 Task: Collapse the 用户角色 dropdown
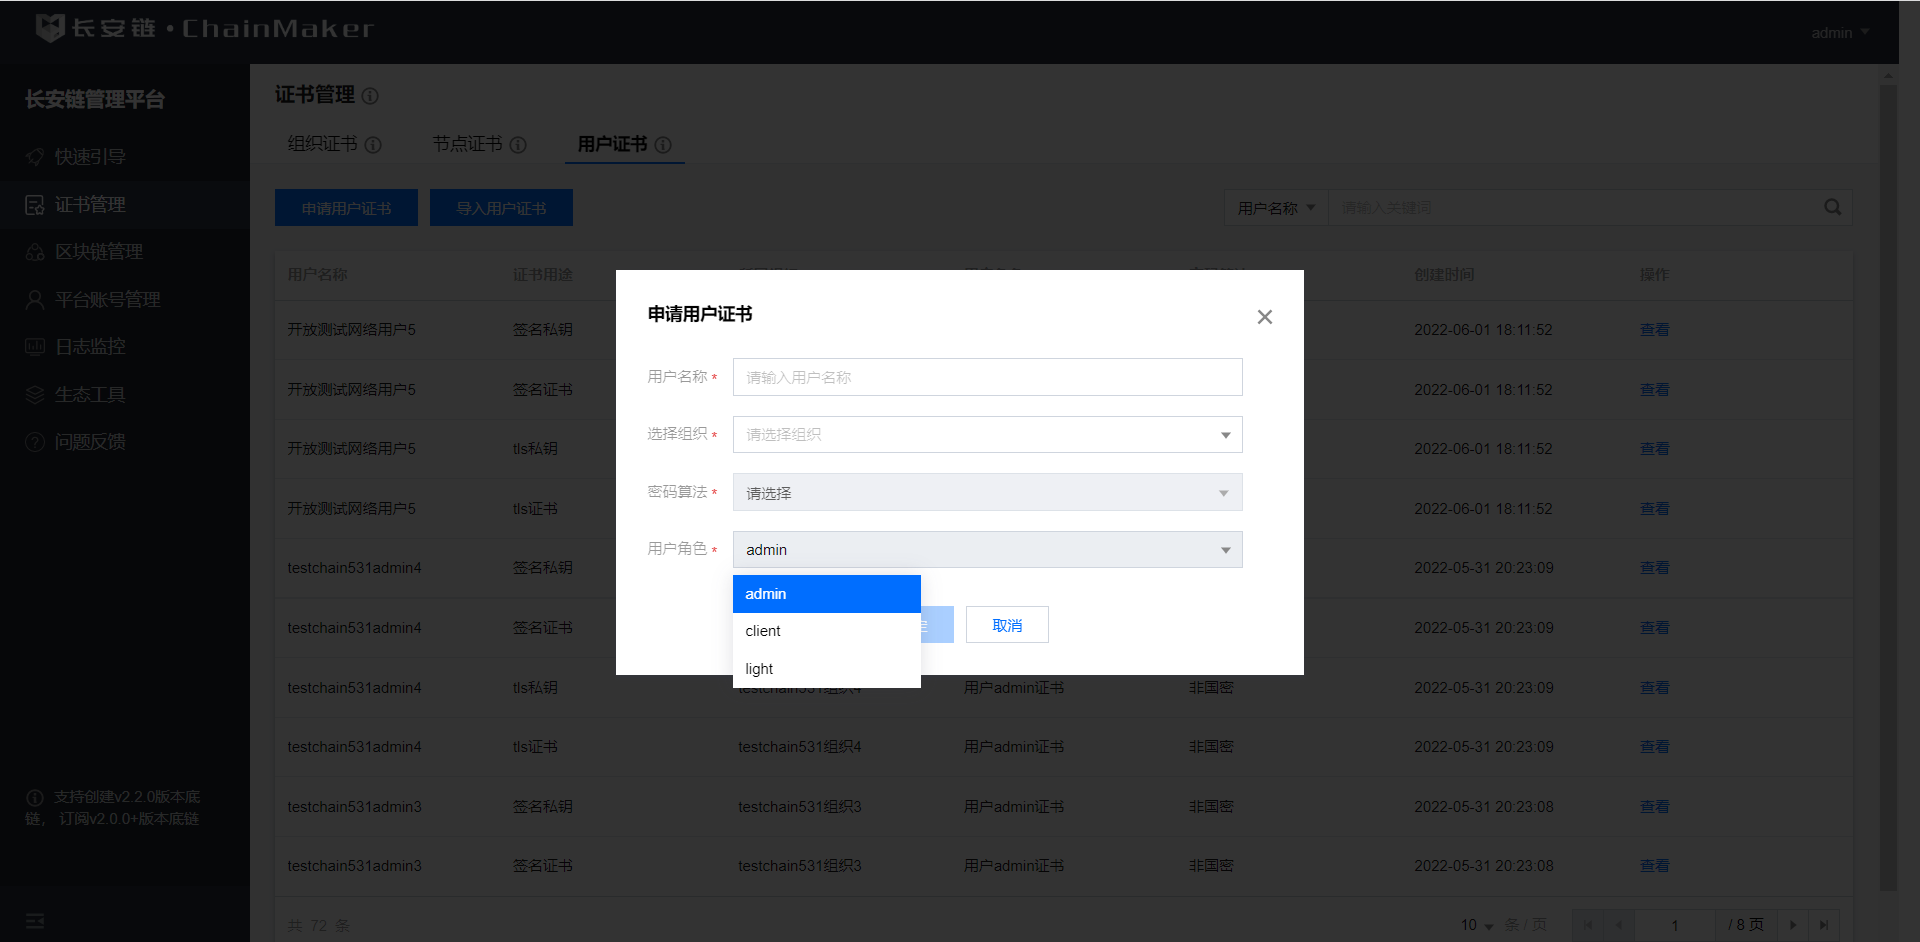(x=987, y=550)
